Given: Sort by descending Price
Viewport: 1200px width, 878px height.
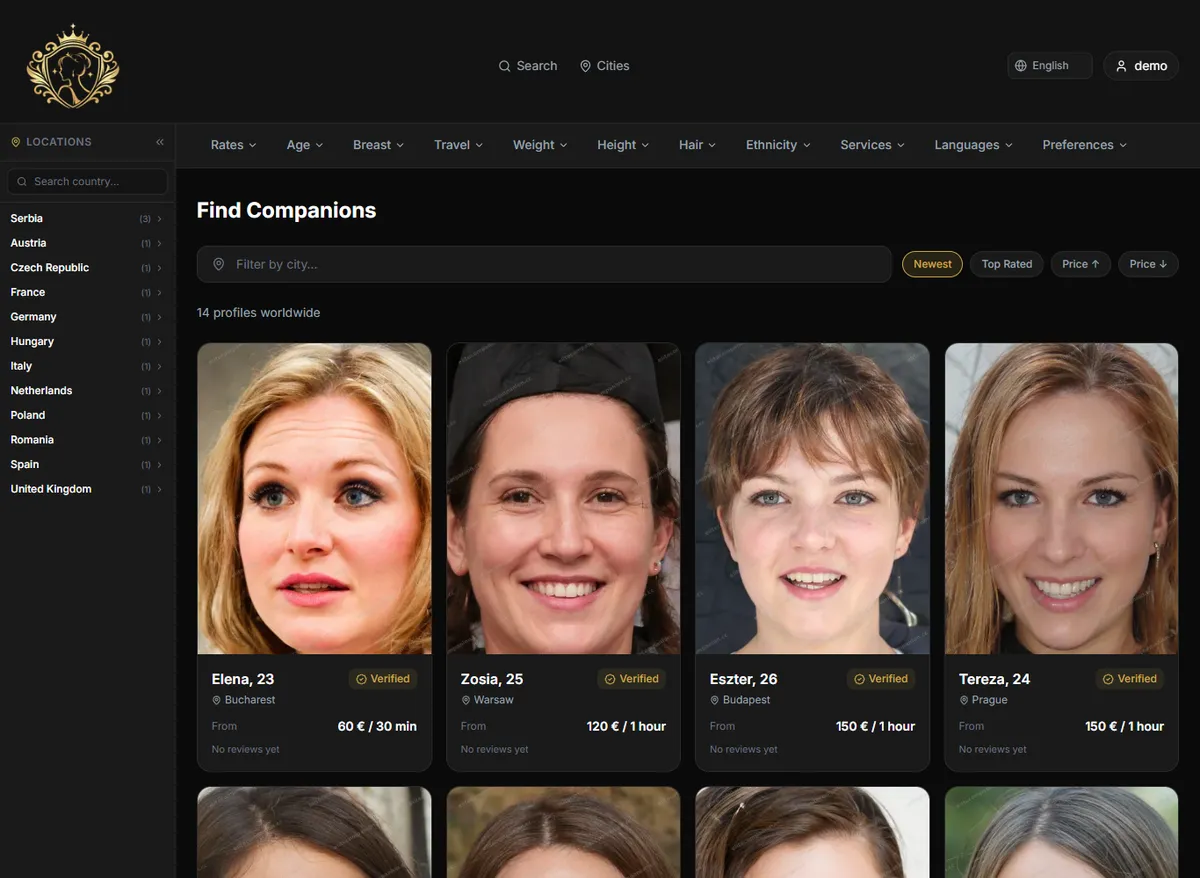Looking at the screenshot, I should (1148, 264).
